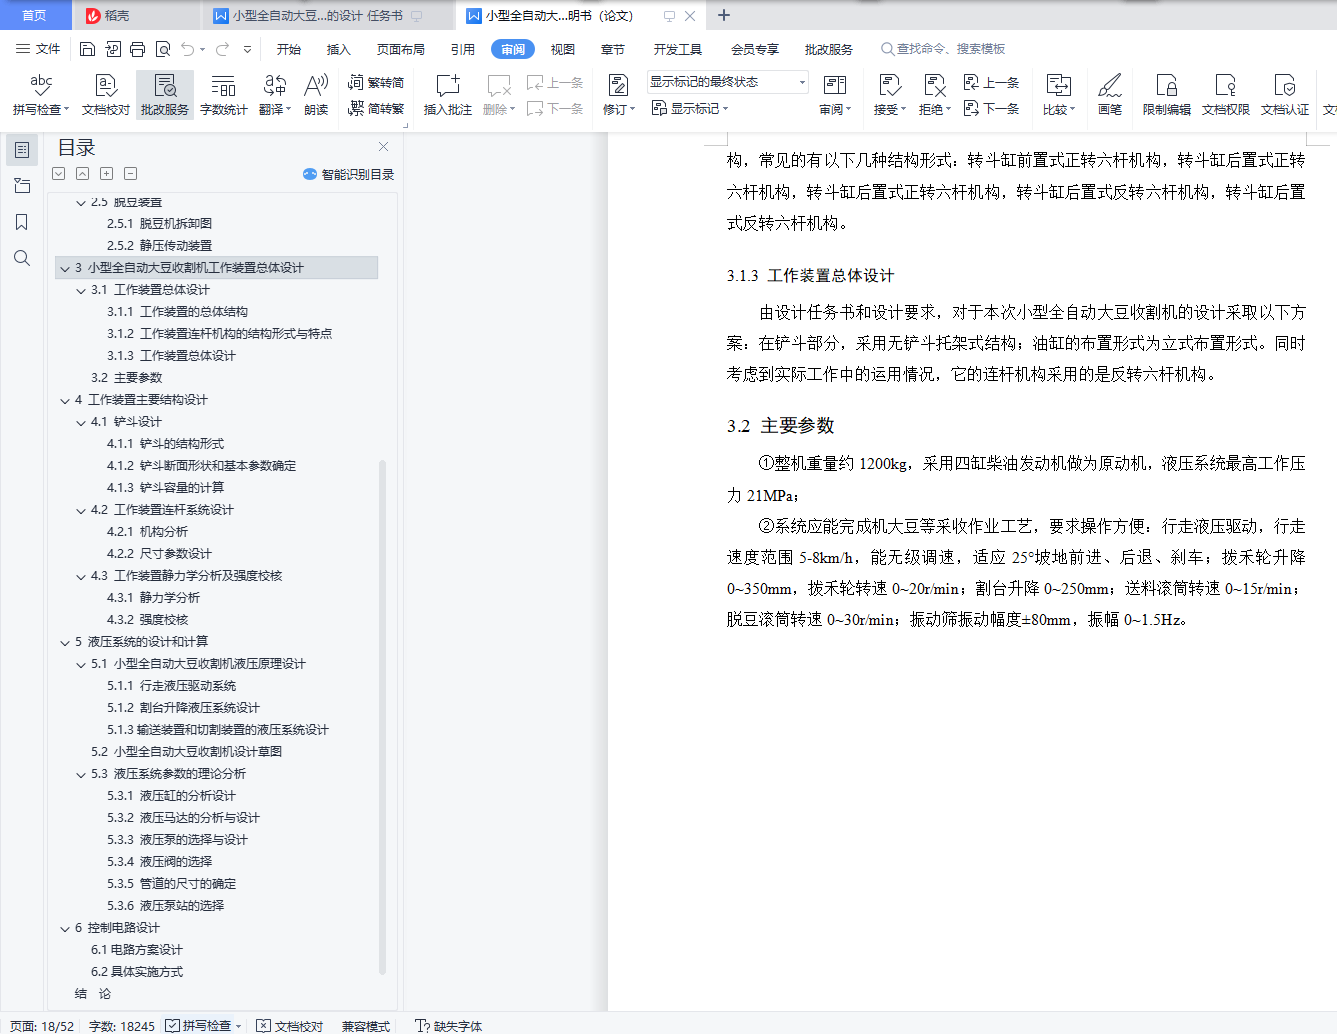Click the save icon in quick access toolbar
This screenshot has height=1034, width=1337.
[x=87, y=49]
